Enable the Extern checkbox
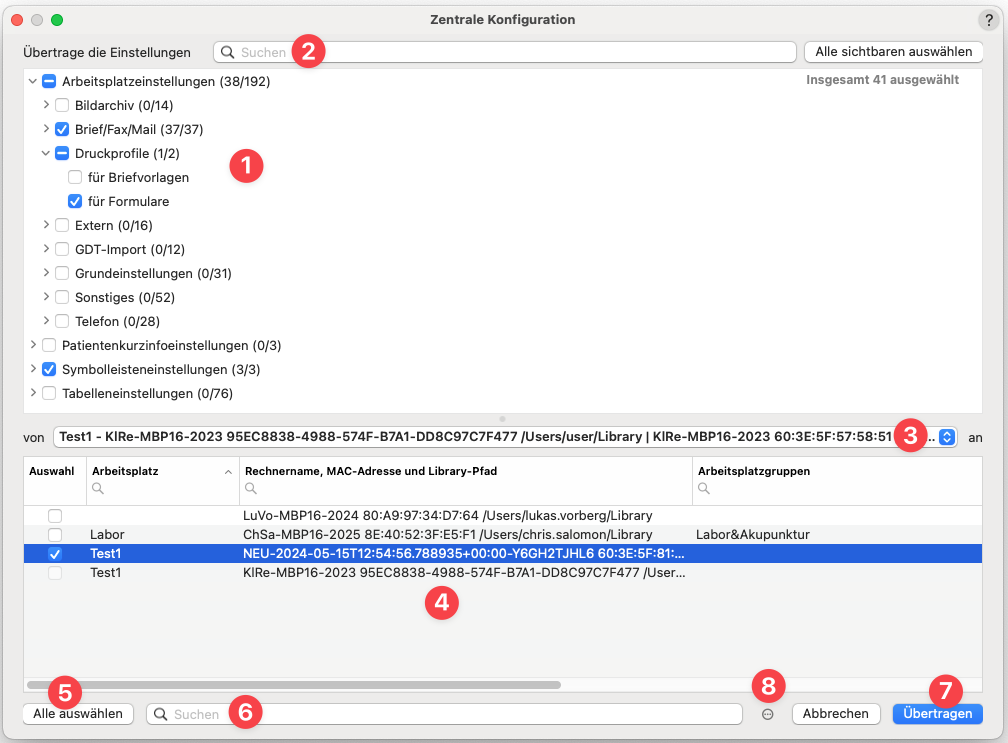This screenshot has height=743, width=1008. click(x=62, y=226)
